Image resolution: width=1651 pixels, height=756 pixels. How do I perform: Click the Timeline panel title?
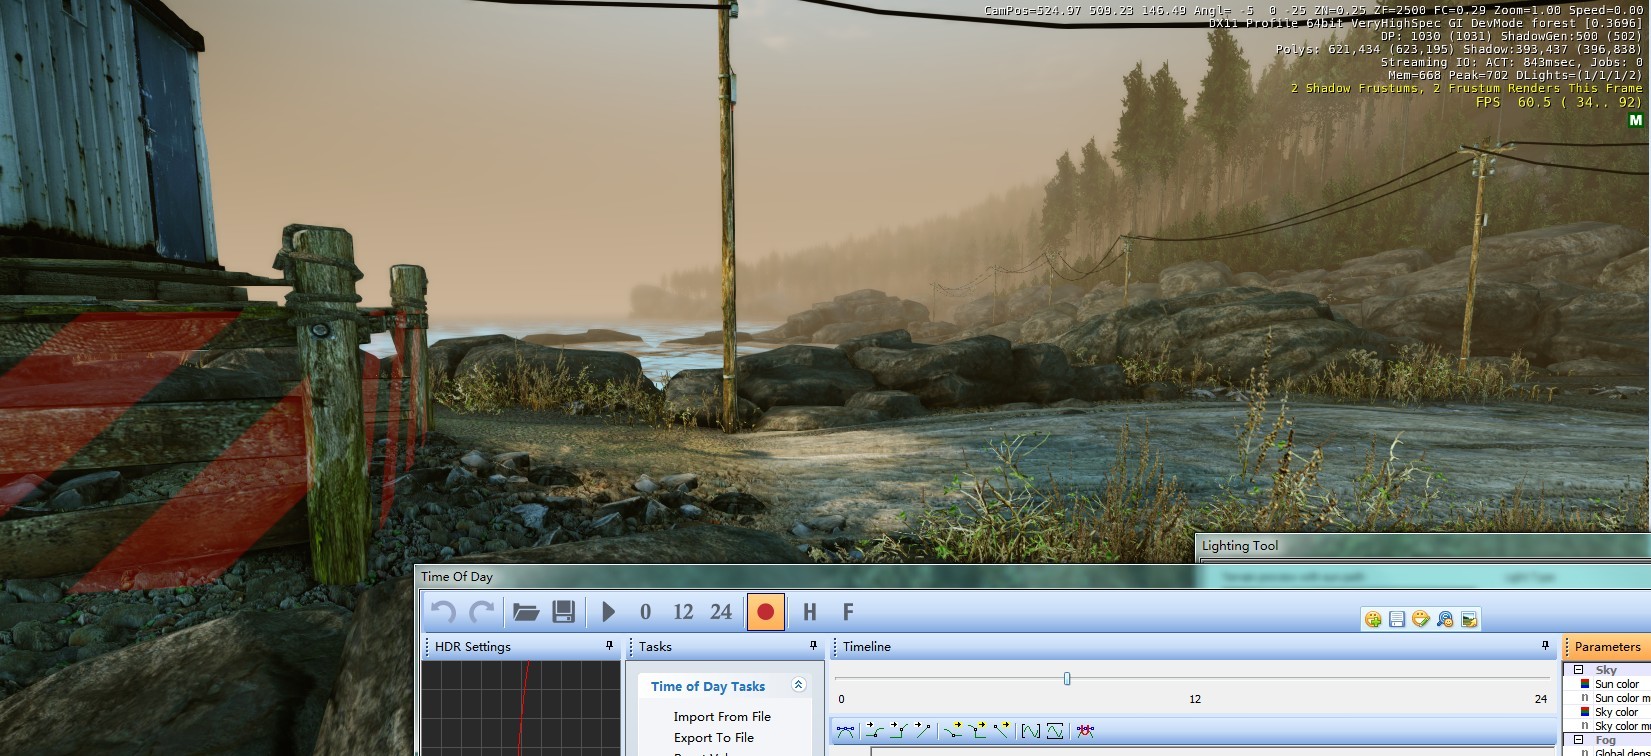(867, 646)
